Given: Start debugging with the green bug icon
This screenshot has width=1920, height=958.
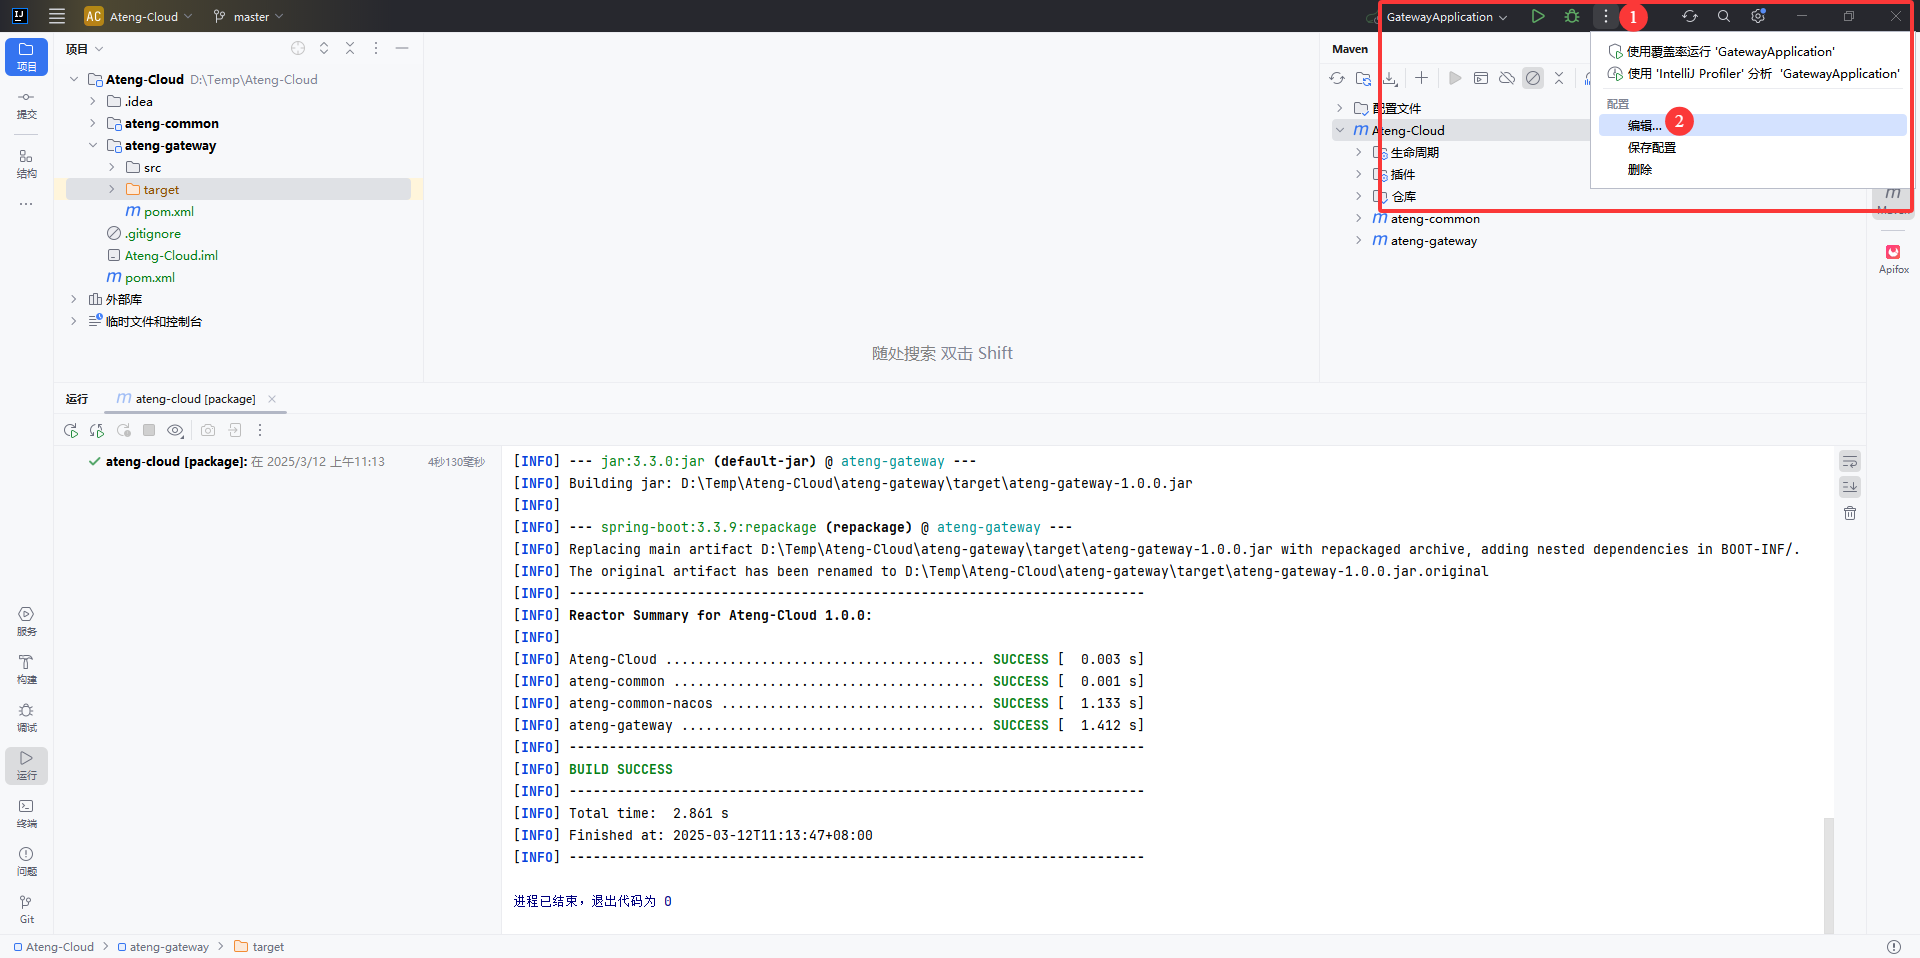Looking at the screenshot, I should tap(1572, 16).
